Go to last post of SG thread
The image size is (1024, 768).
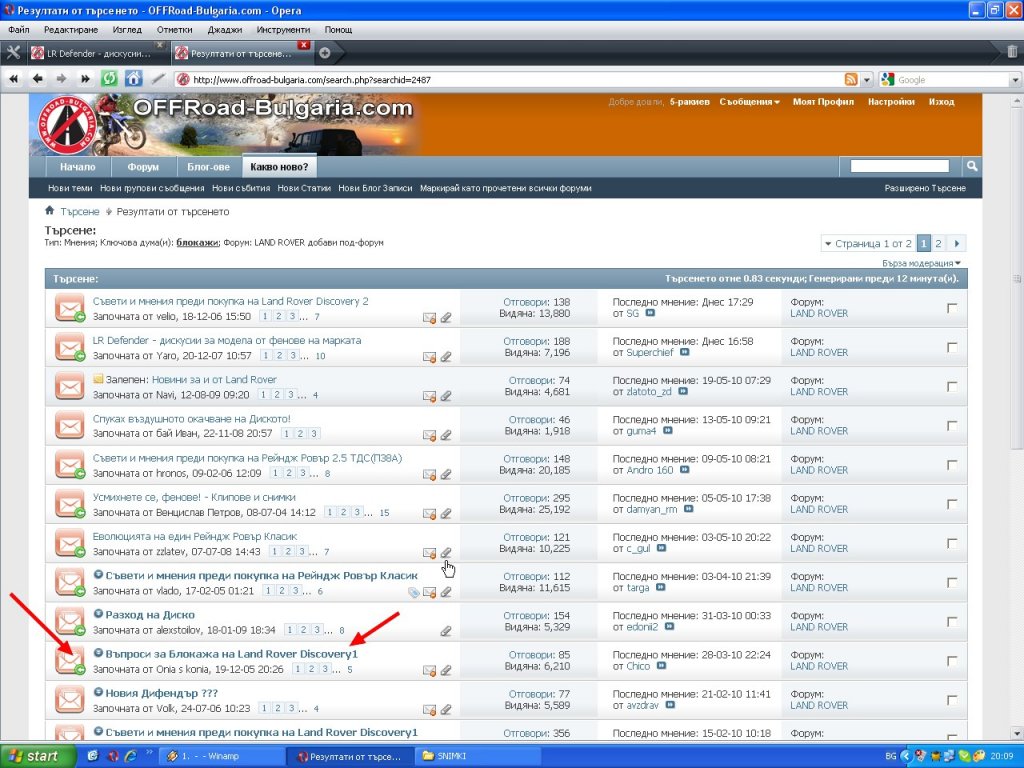(x=650, y=313)
